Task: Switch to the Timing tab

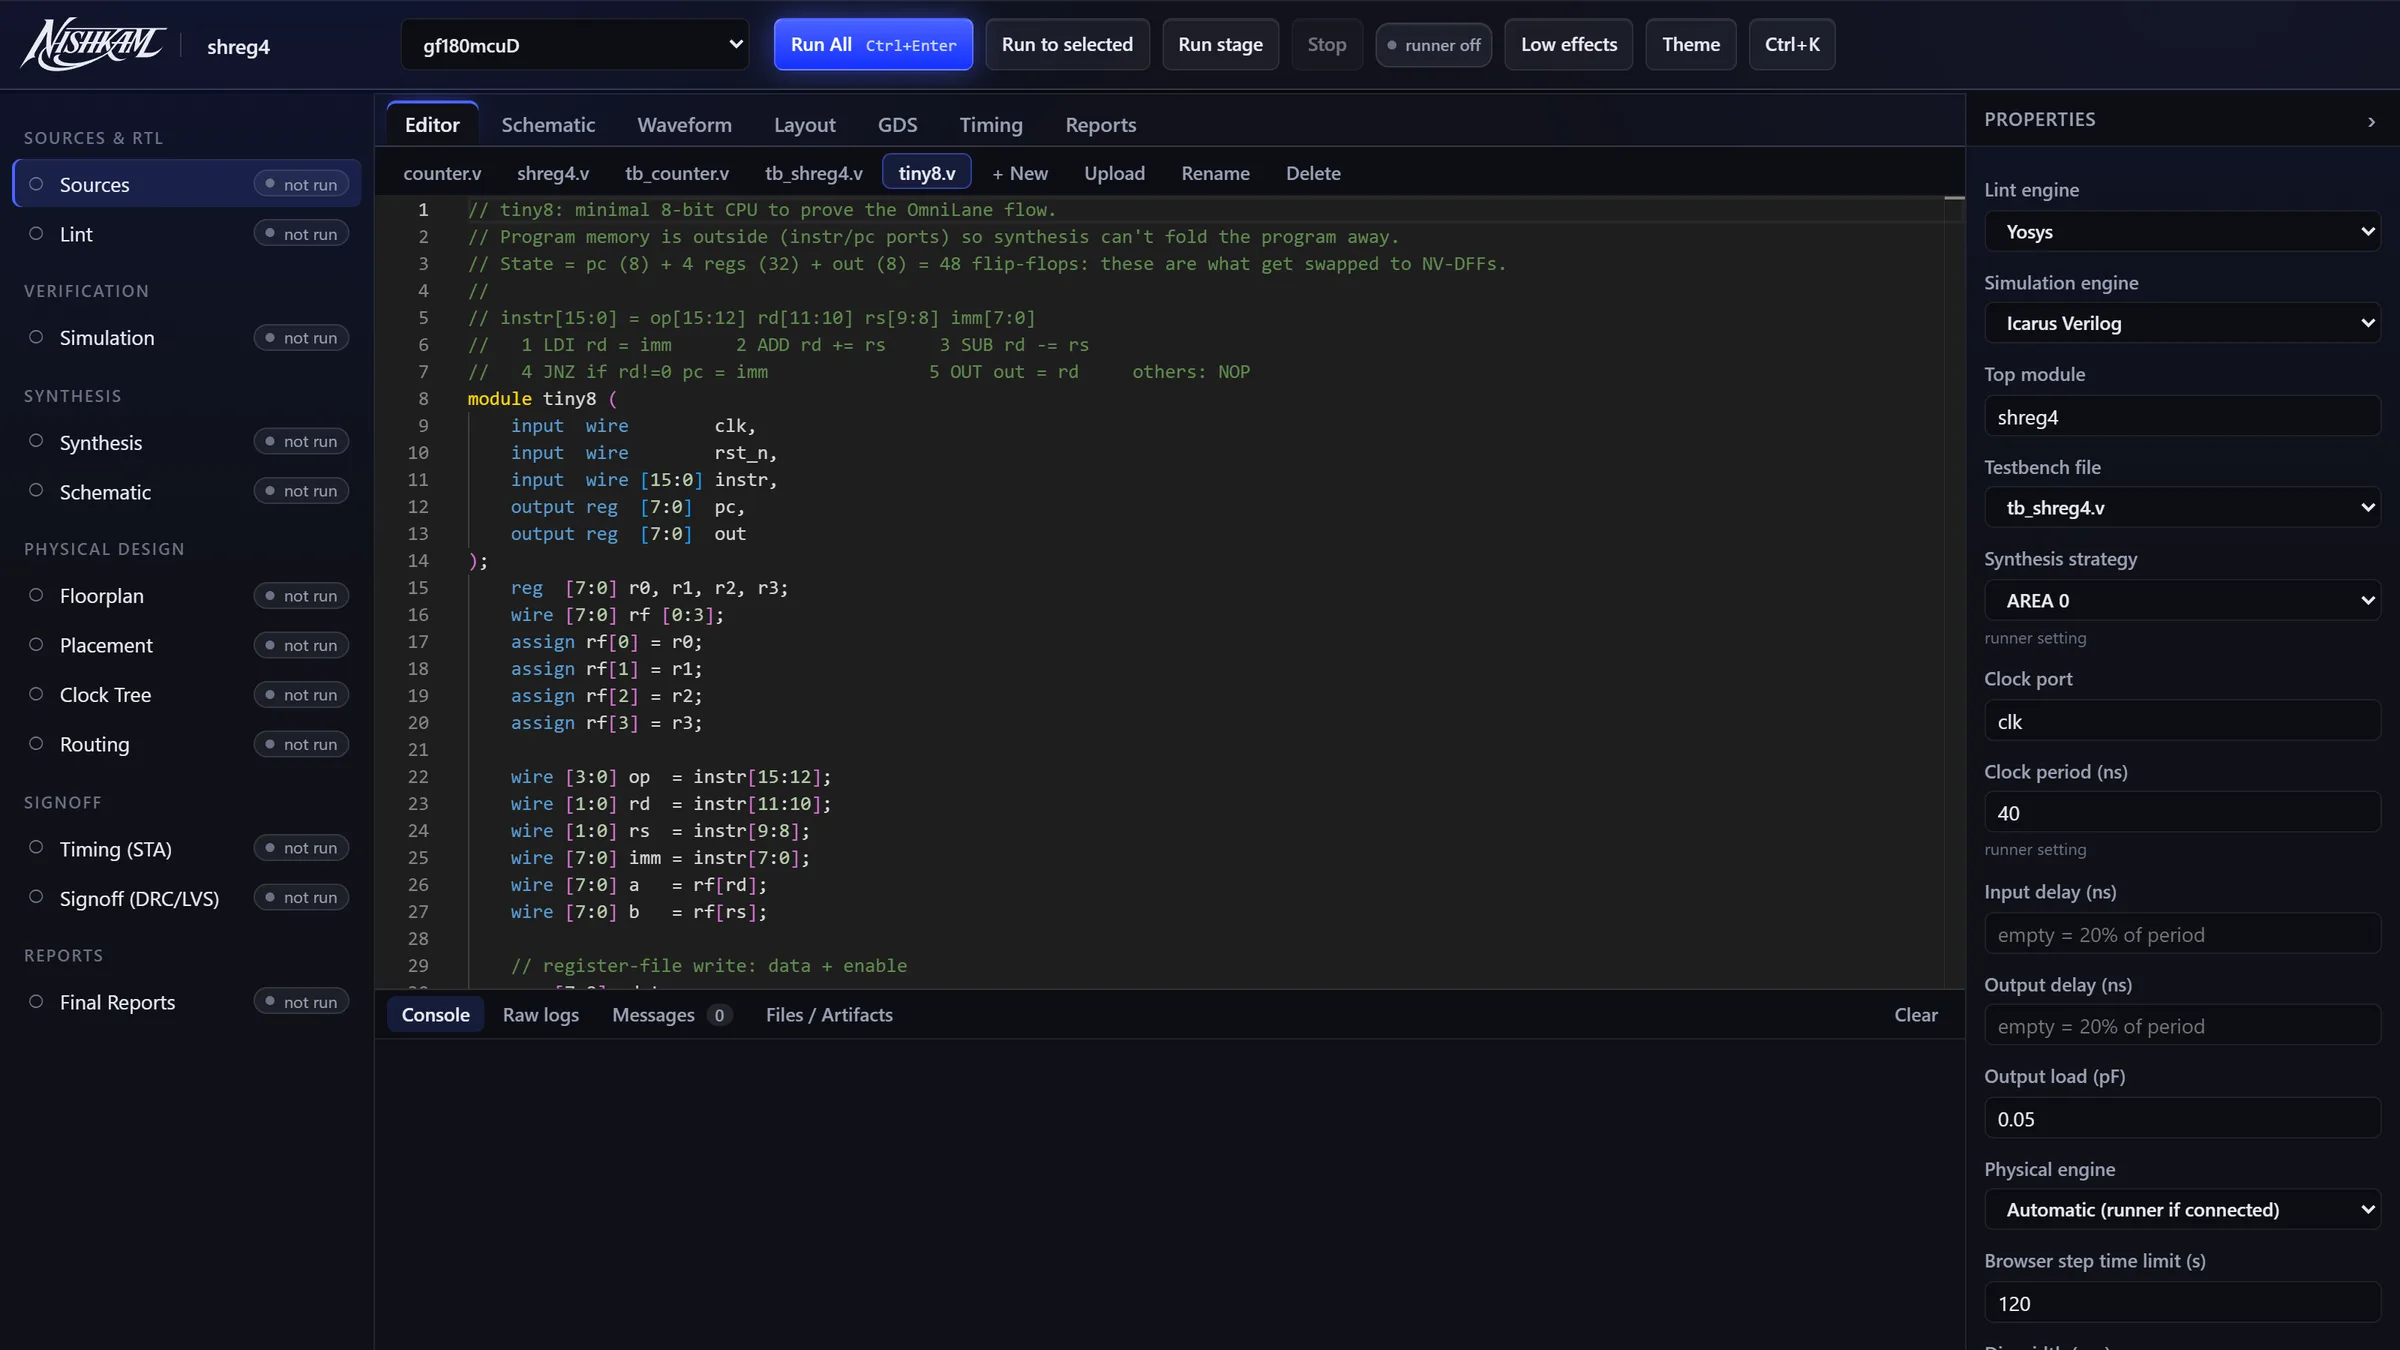Action: coord(991,125)
